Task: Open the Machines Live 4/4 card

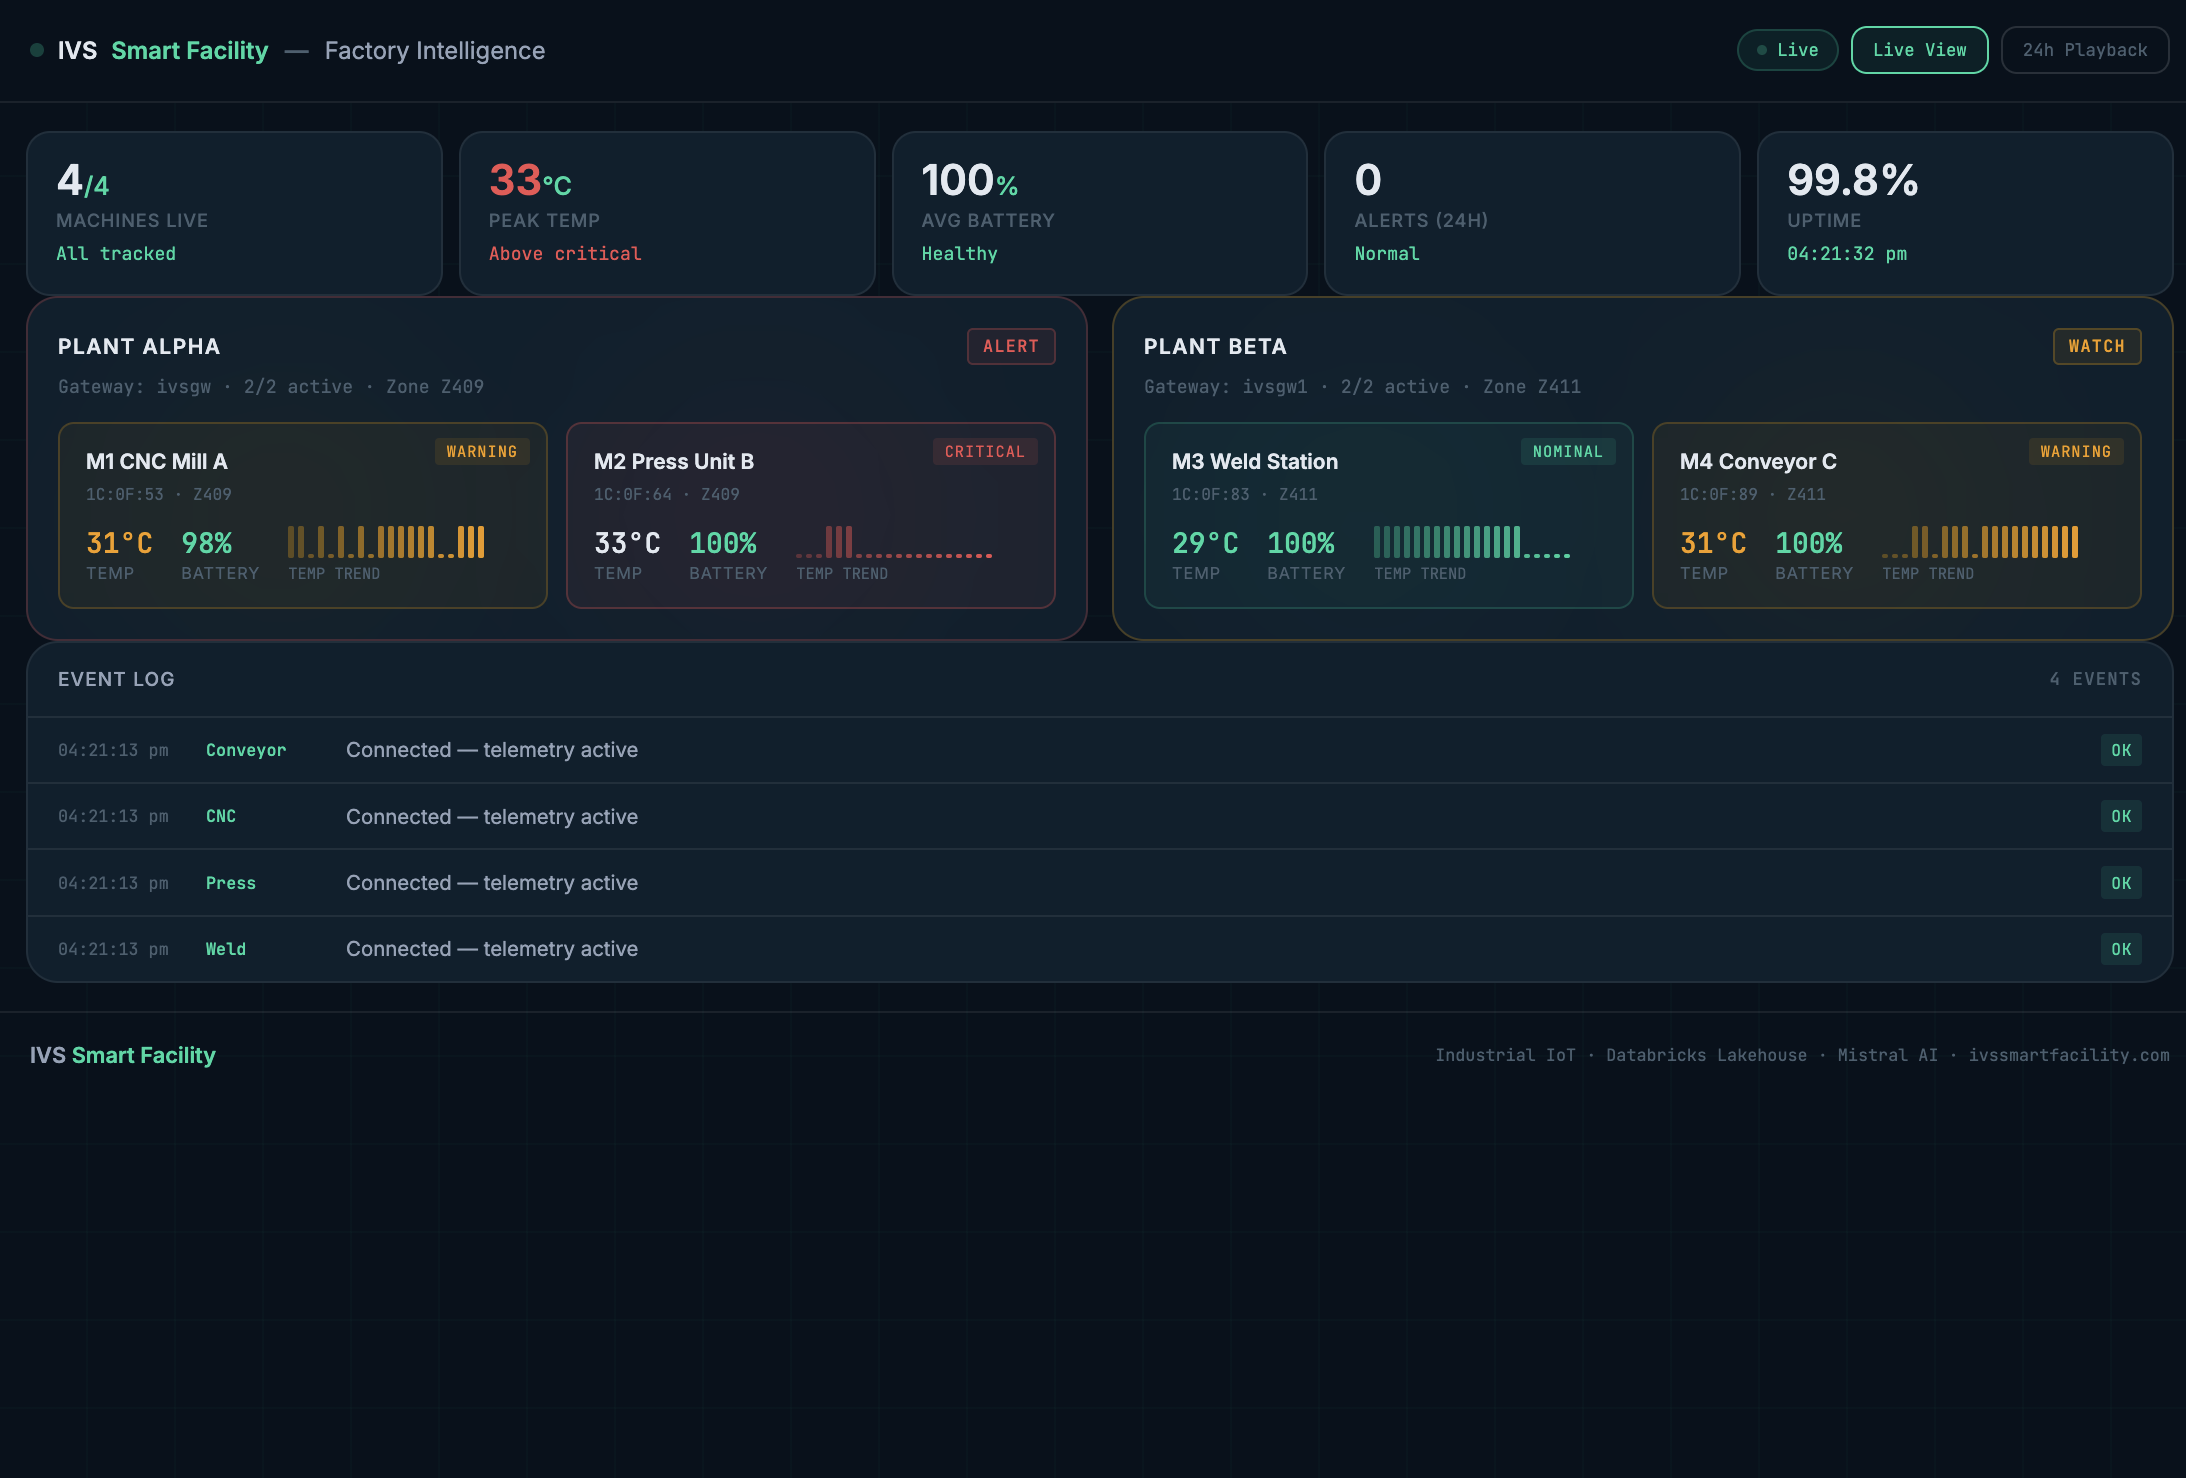Action: (x=234, y=213)
